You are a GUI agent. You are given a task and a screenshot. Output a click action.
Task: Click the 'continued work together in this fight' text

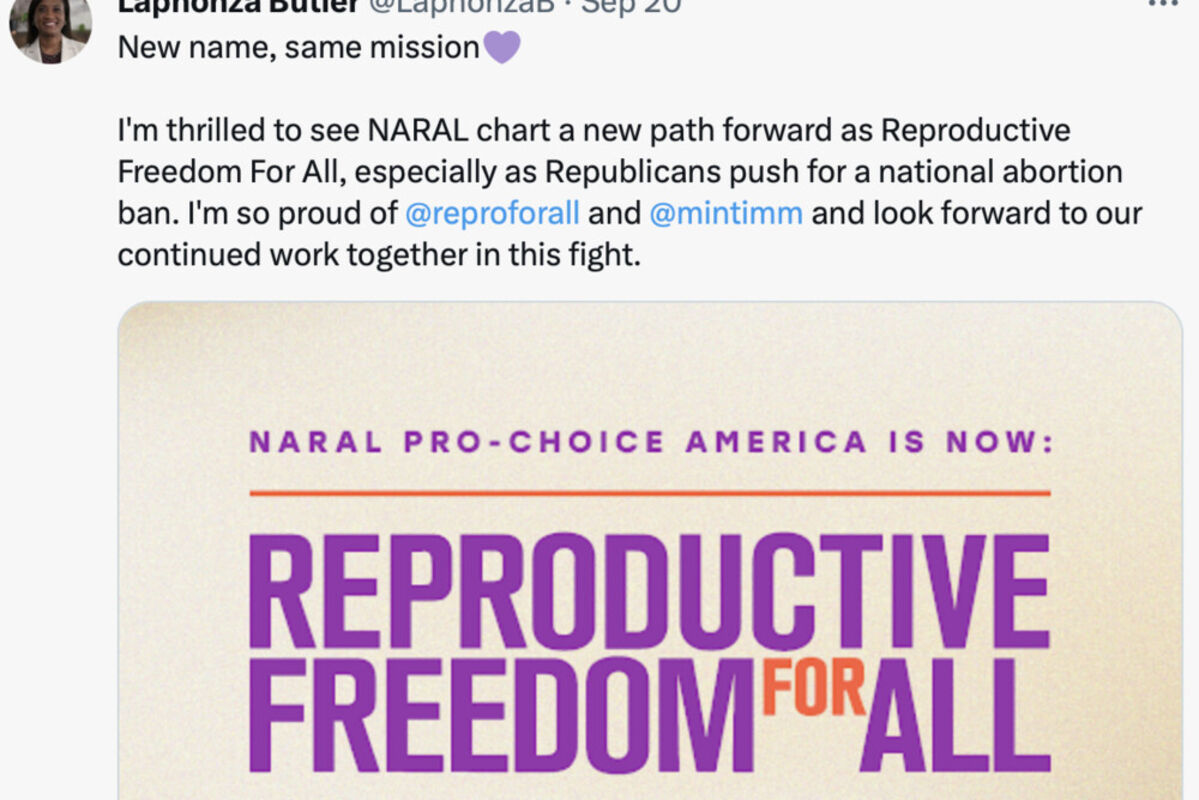click(379, 255)
